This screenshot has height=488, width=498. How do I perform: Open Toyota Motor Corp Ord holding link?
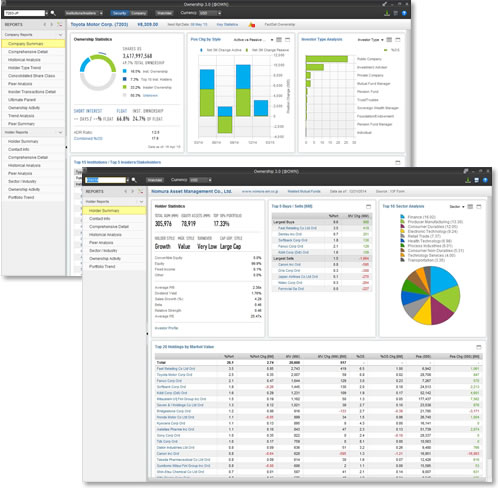(x=174, y=375)
